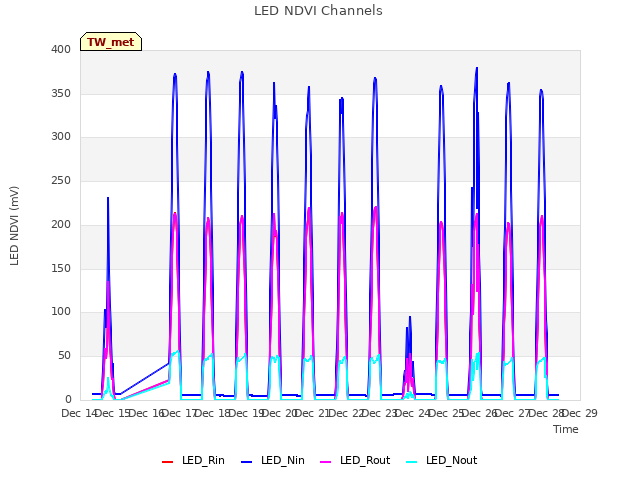Click the 300 y-axis tick label
Viewport: 640px width, 480px height.
coord(61,137)
